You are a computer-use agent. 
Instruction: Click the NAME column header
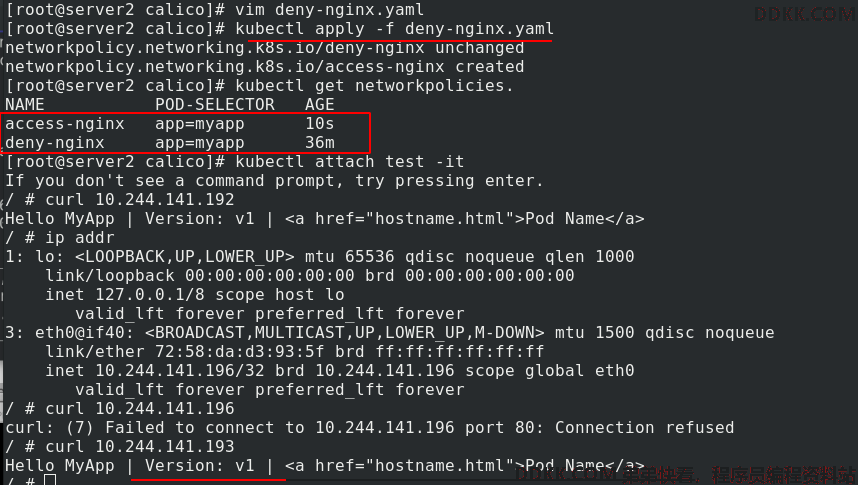25,105
